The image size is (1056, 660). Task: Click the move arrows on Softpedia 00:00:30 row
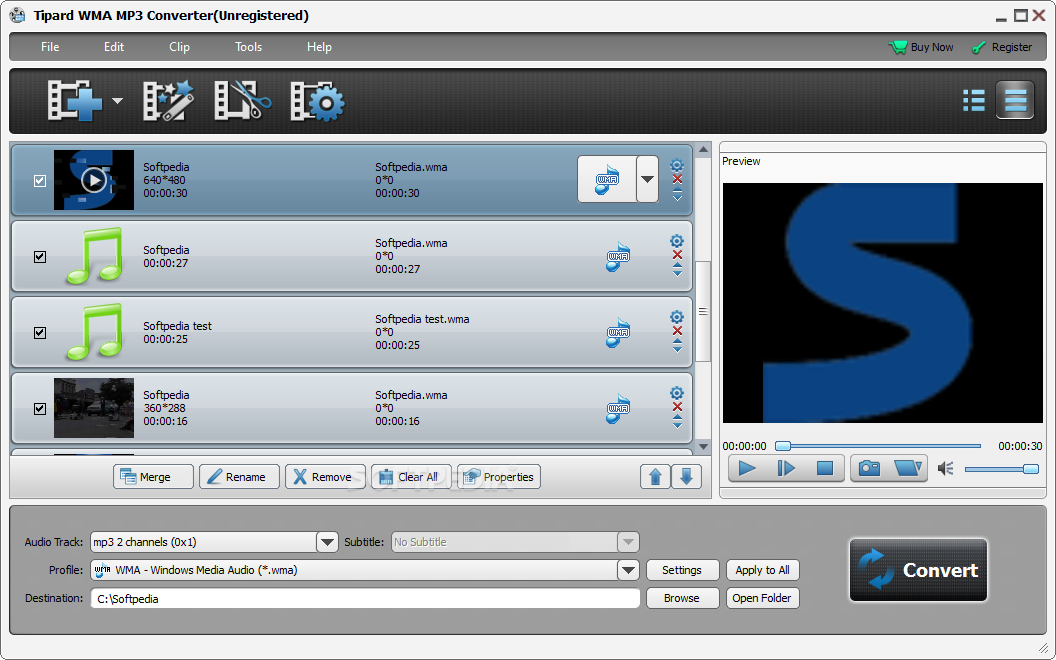(x=677, y=194)
